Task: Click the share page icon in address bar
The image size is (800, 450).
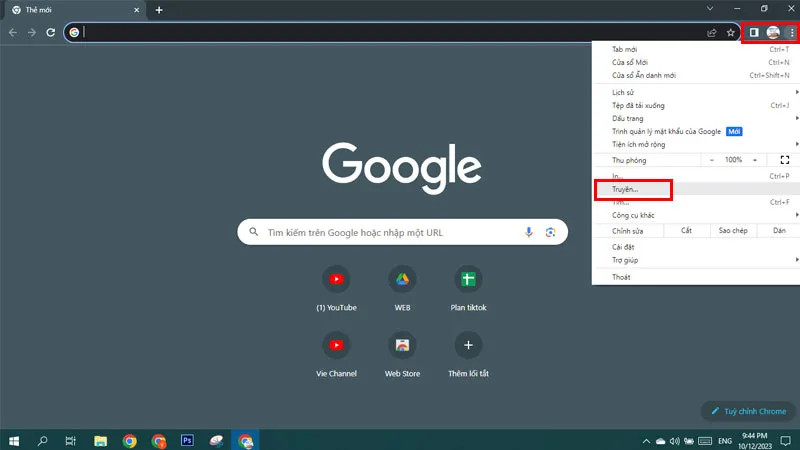Action: click(712, 32)
